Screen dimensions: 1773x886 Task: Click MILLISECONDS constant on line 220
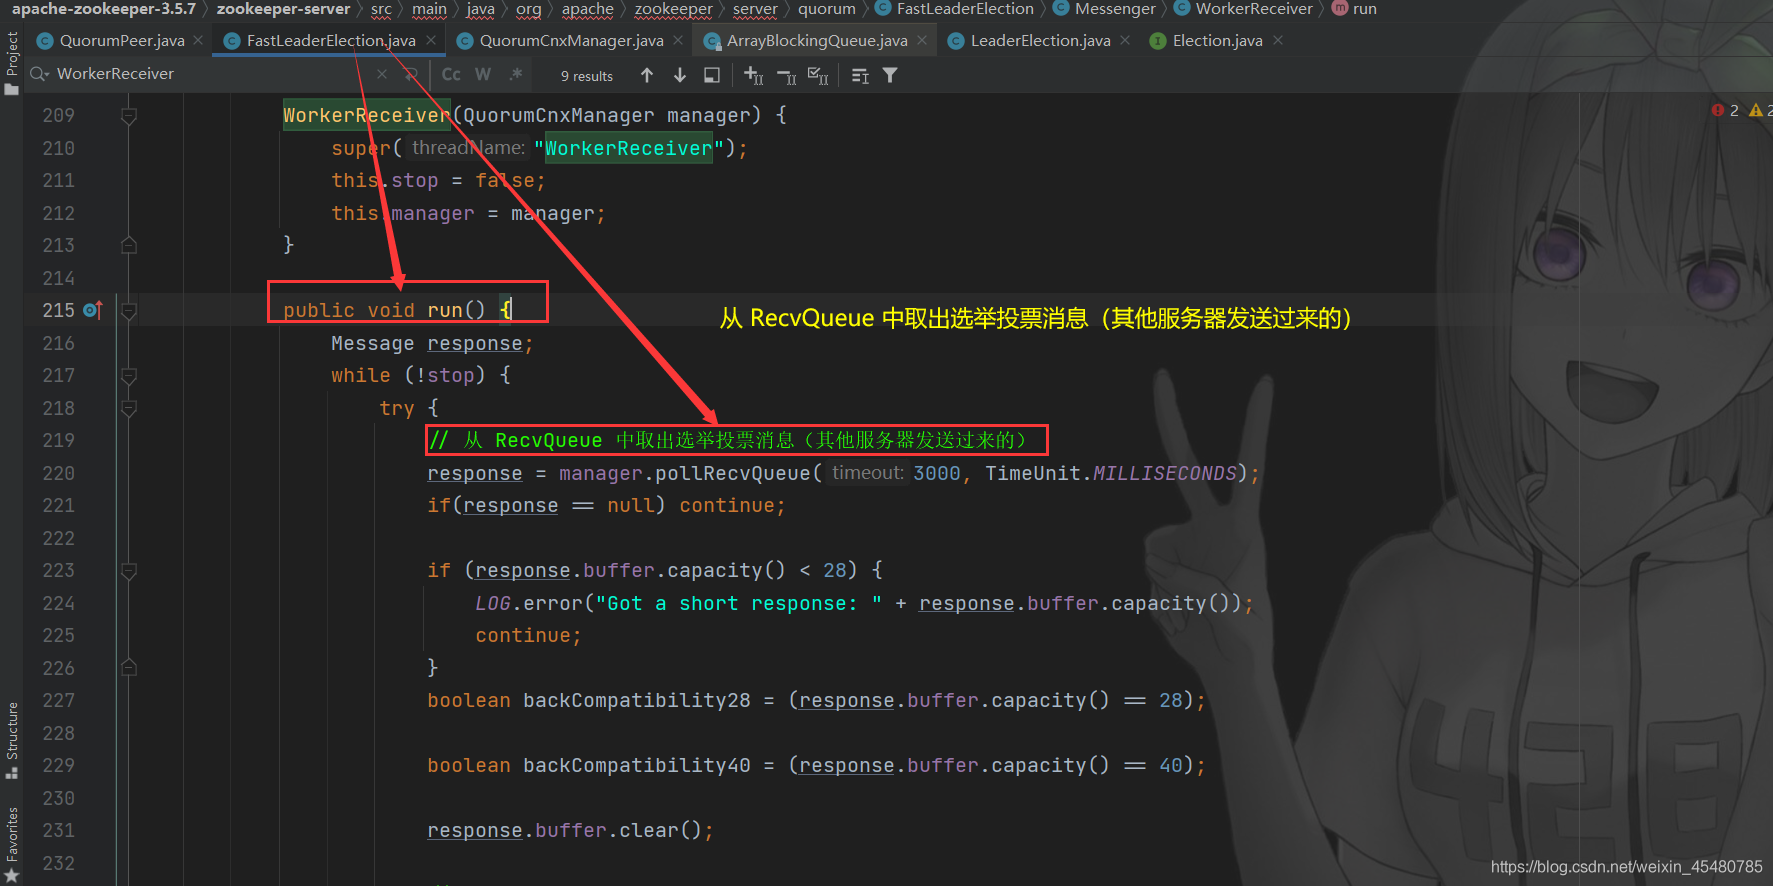point(1165,473)
